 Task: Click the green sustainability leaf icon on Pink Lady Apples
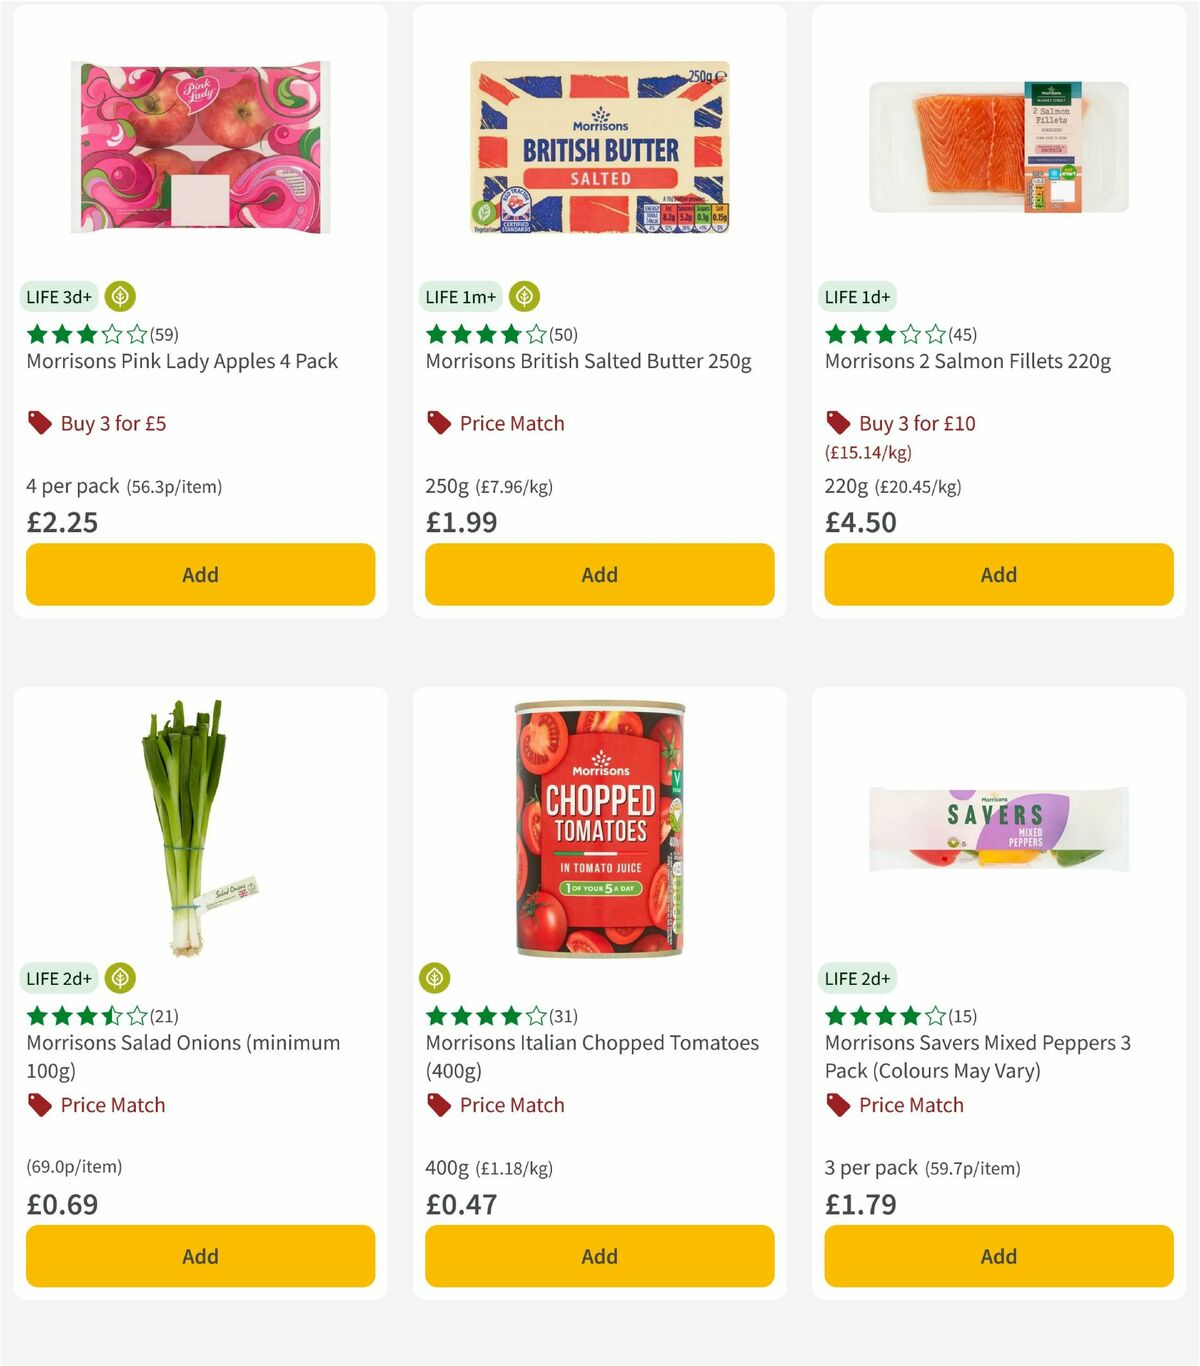(x=120, y=296)
